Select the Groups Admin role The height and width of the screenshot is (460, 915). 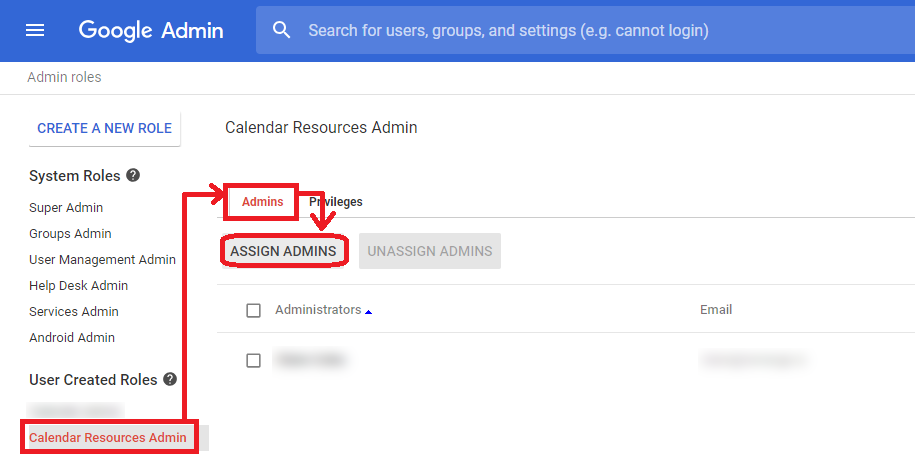(70, 234)
